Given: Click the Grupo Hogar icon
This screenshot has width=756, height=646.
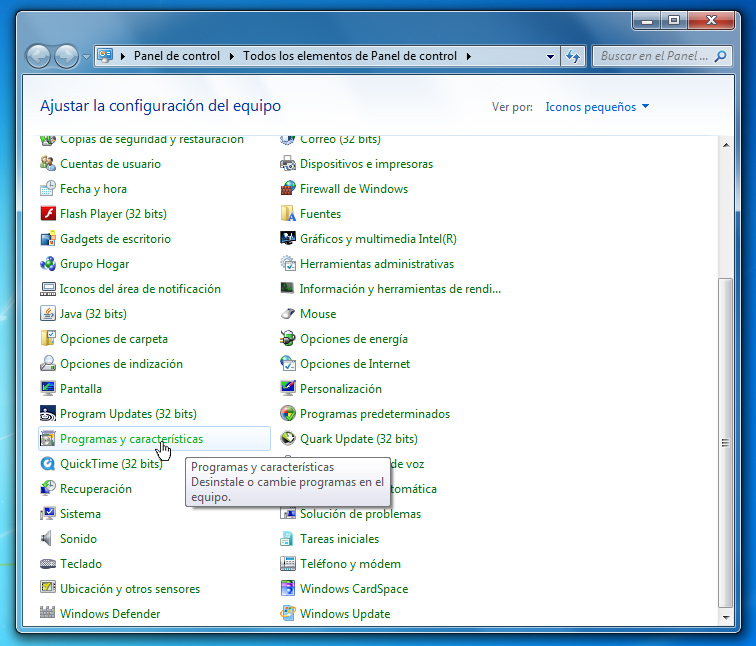Looking at the screenshot, I should (48, 264).
